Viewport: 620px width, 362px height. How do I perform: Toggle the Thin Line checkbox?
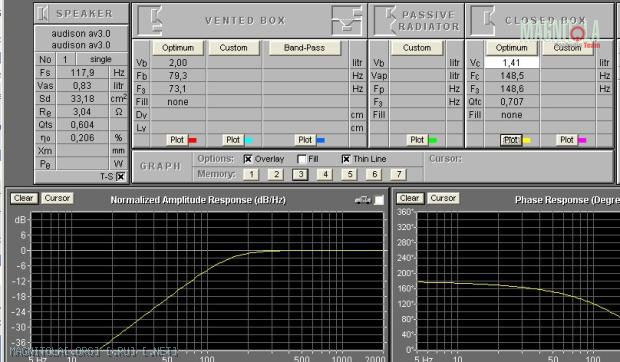pos(346,159)
